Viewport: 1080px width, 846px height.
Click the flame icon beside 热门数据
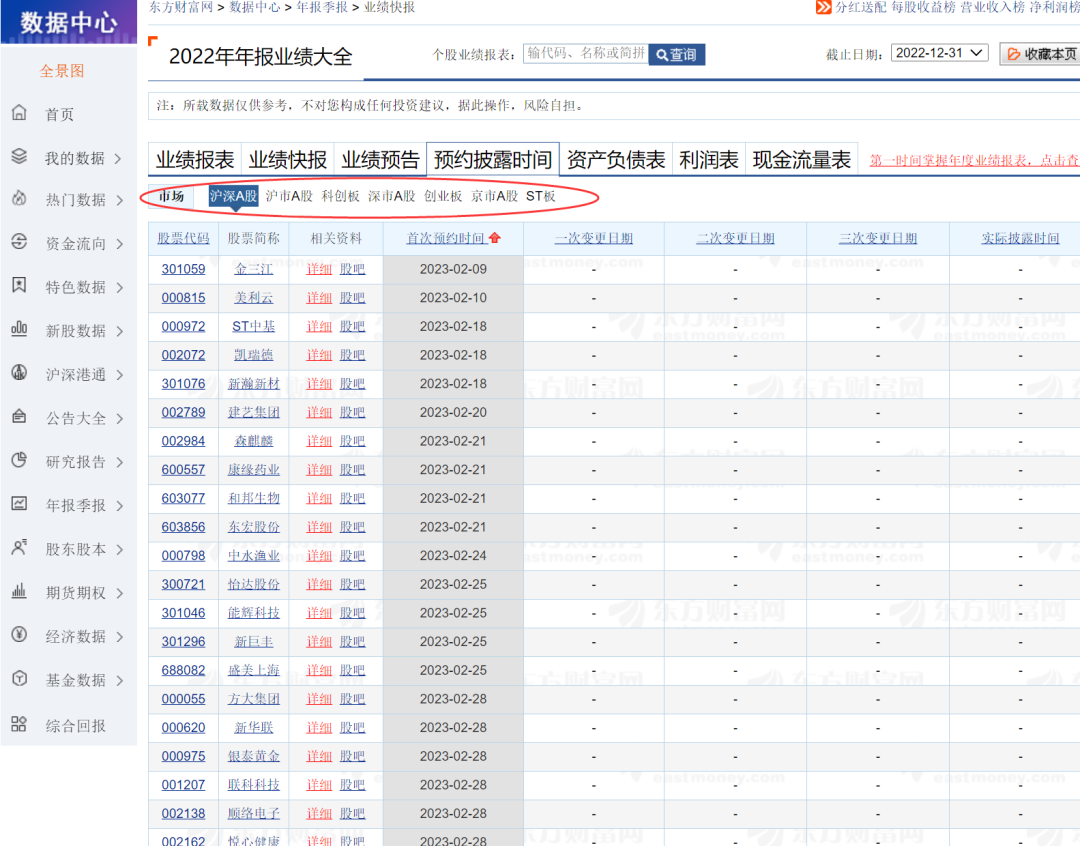coord(19,198)
